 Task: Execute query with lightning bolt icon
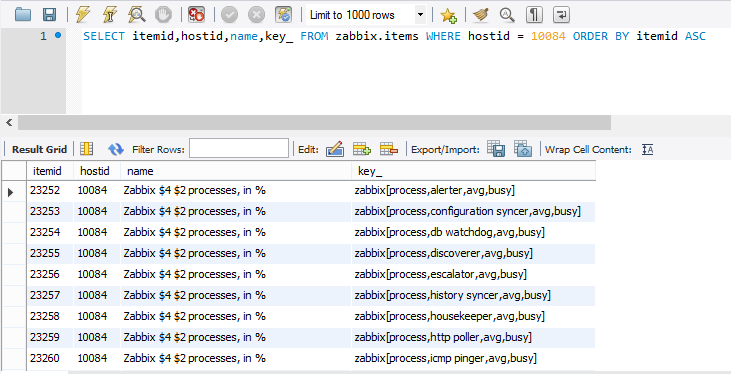point(83,14)
